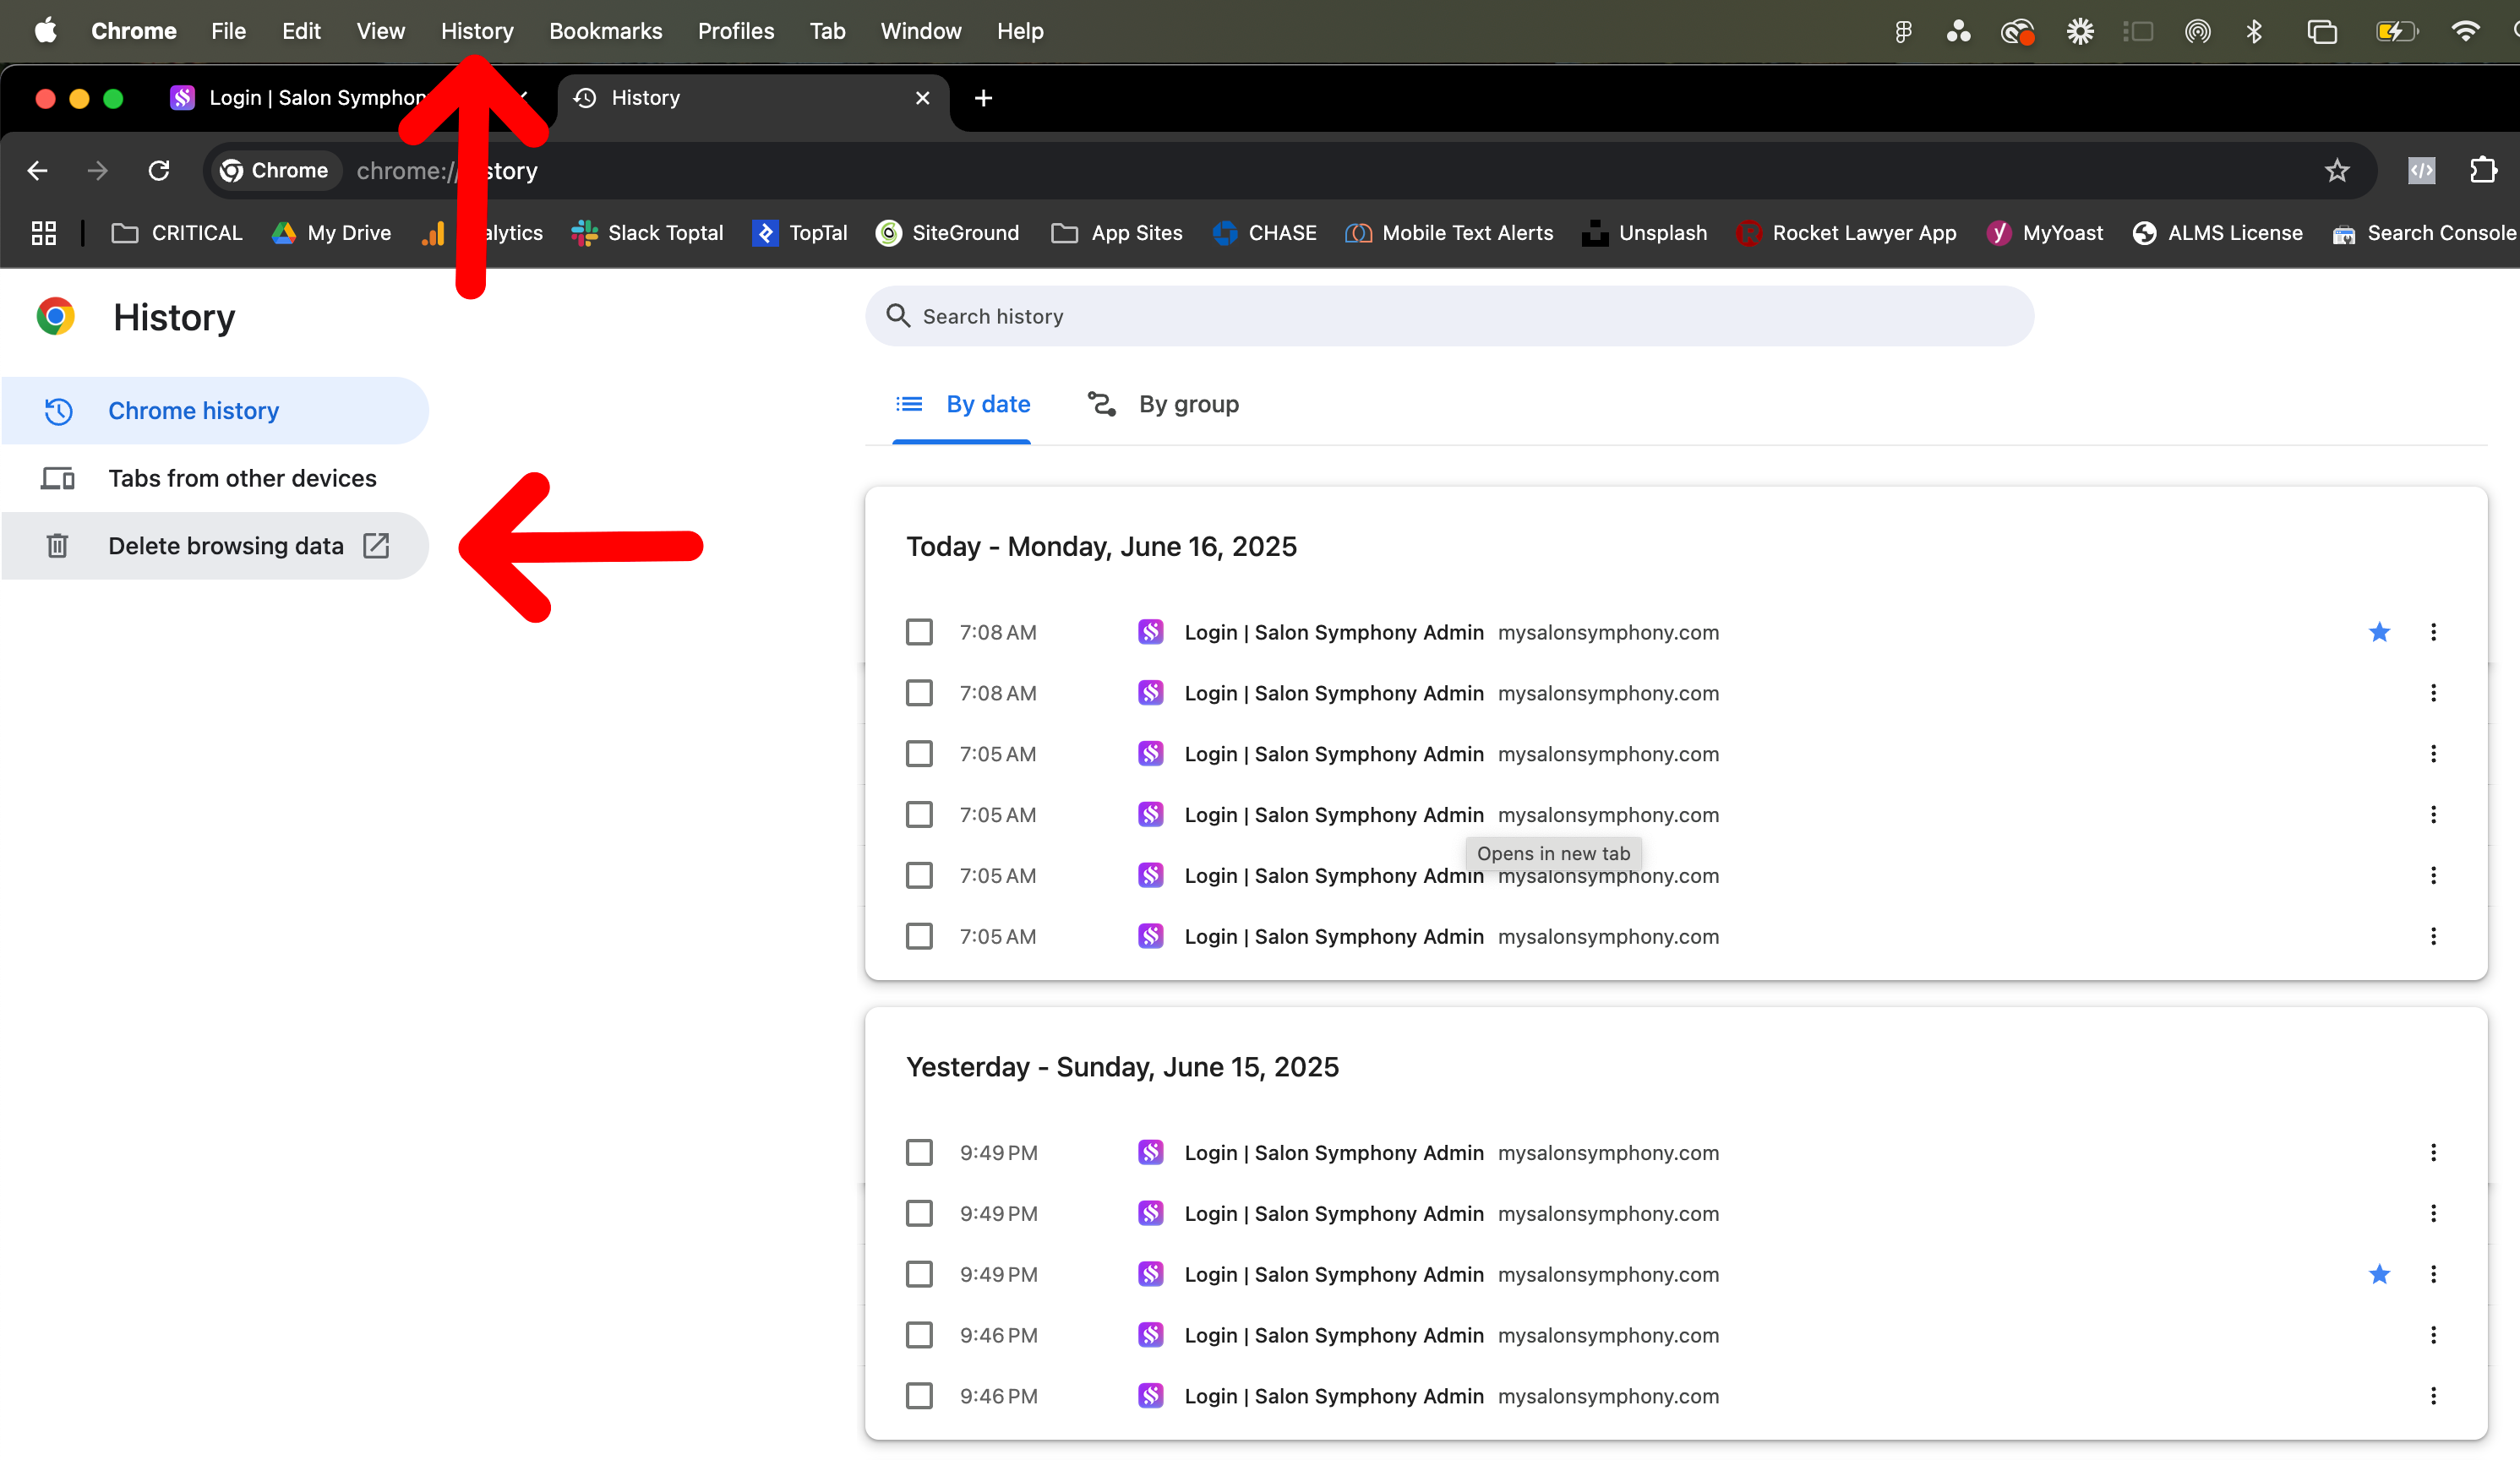Close the History tab
This screenshot has width=2520, height=1460.
point(922,98)
